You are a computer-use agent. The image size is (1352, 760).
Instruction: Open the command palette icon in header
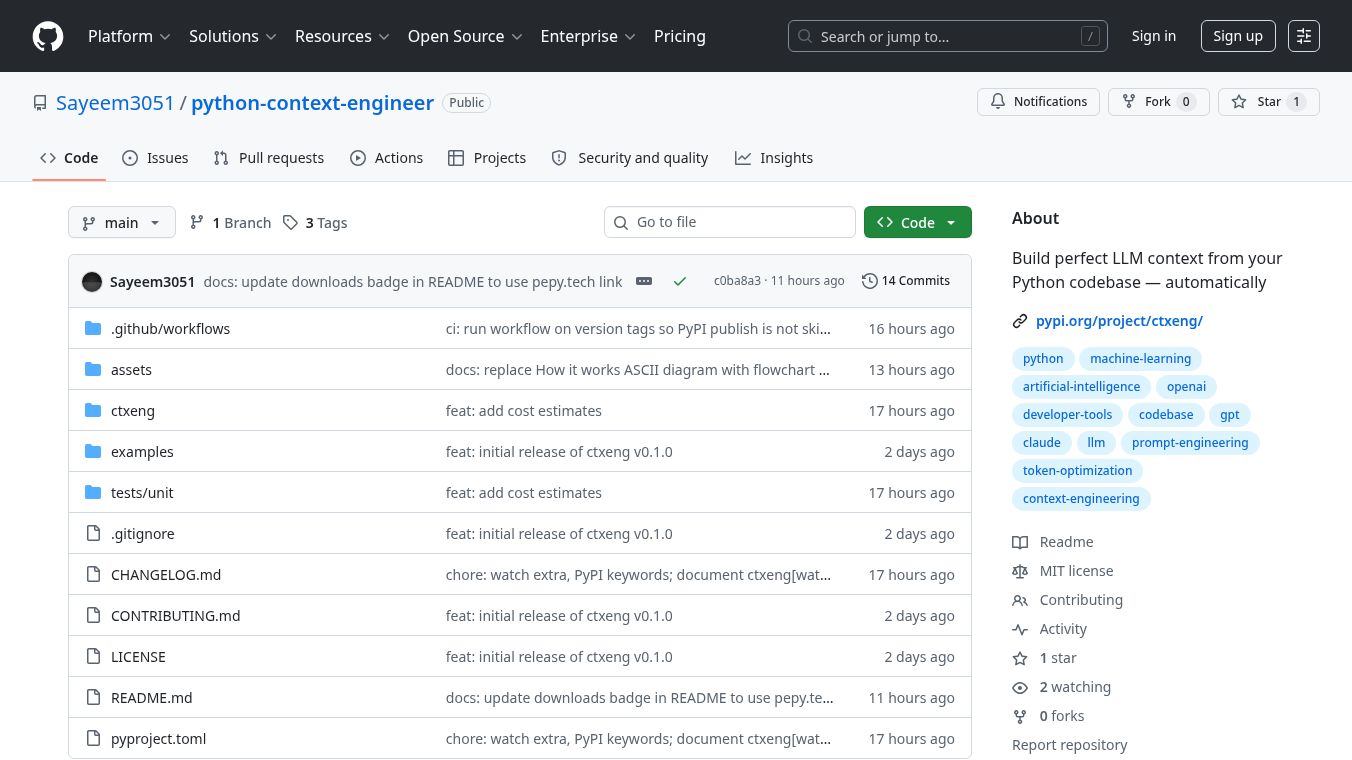click(1304, 36)
